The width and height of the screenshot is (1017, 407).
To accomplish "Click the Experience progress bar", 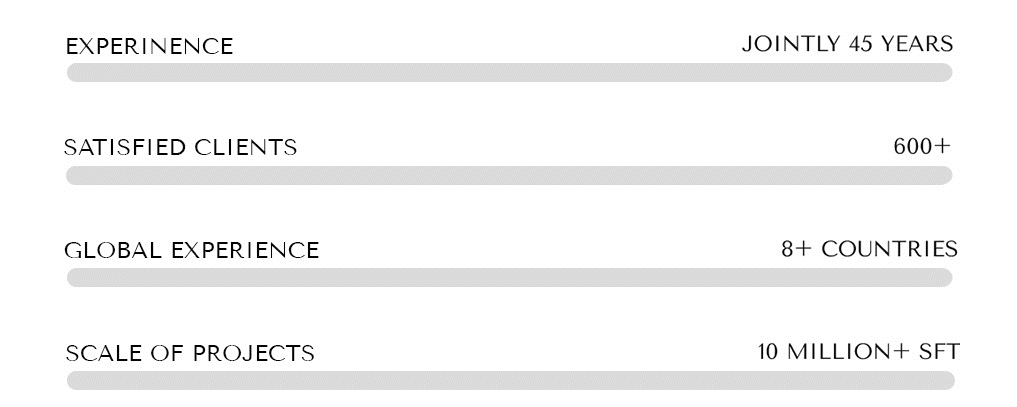I will [x=509, y=73].
